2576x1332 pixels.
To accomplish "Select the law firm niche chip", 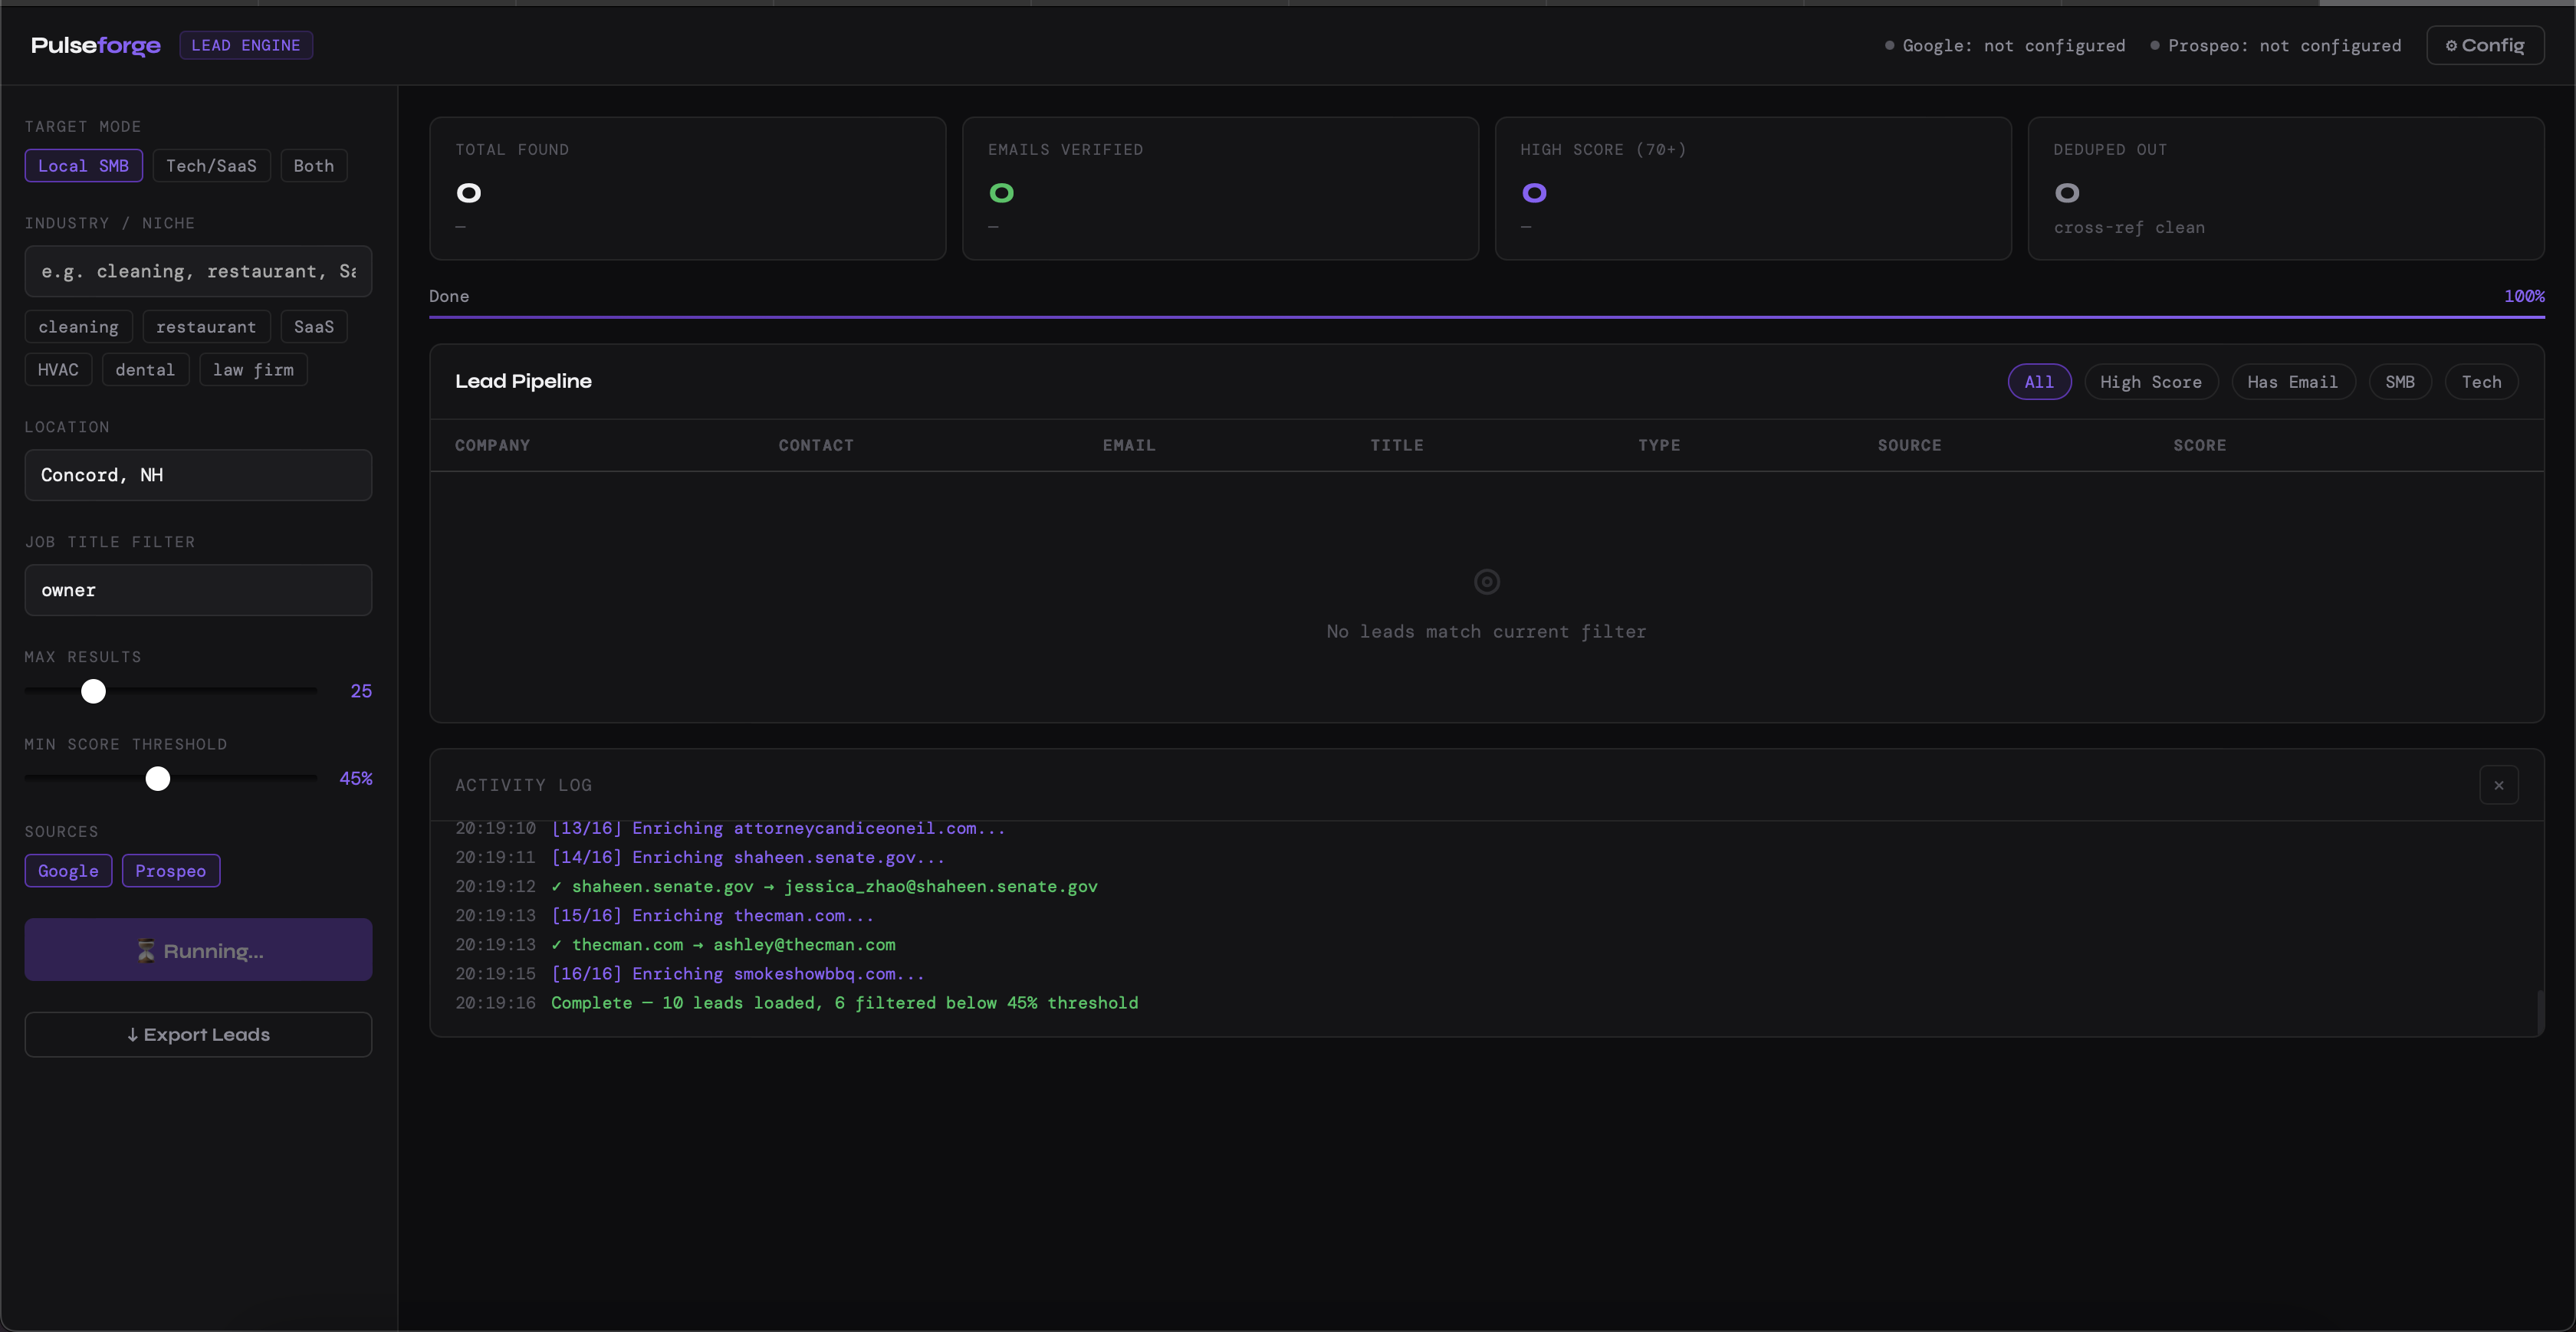I will [x=253, y=369].
